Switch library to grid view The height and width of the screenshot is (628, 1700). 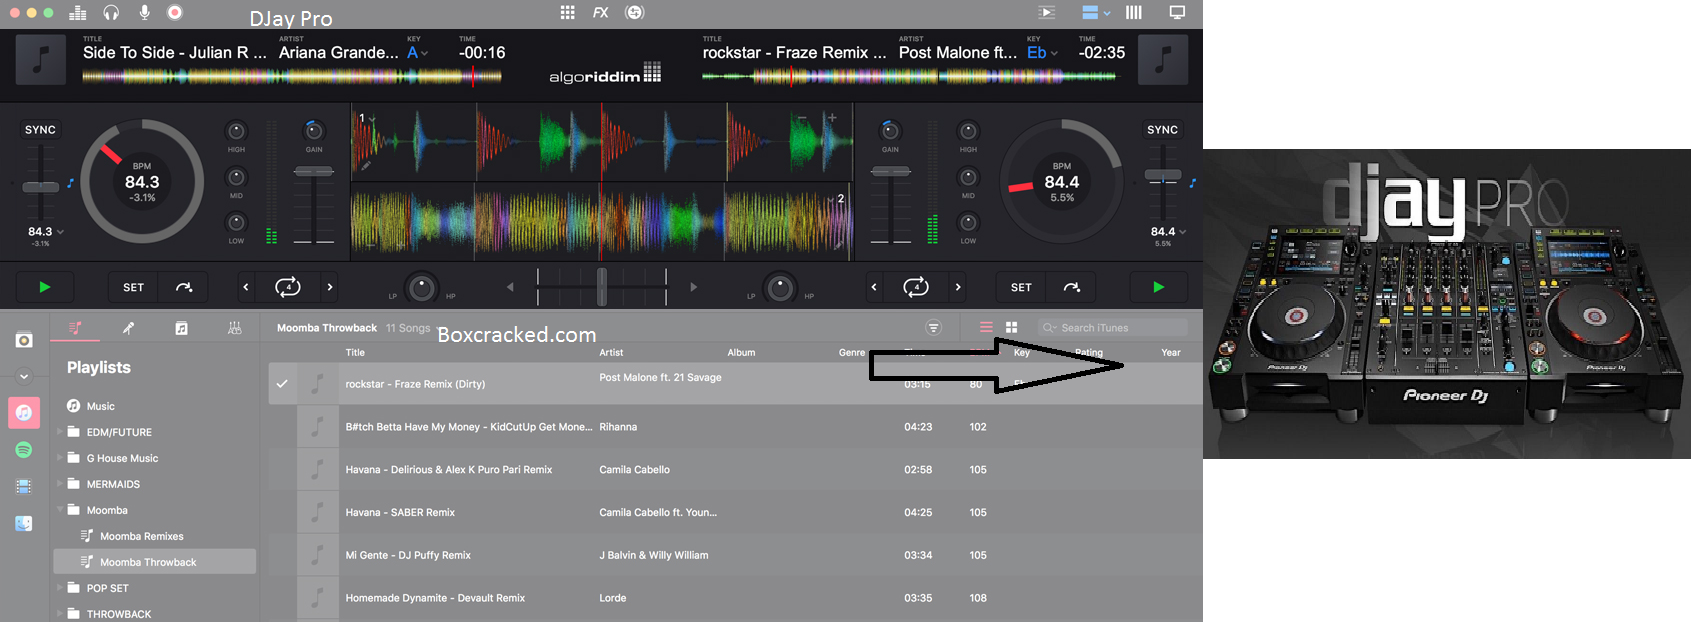[x=1011, y=328]
